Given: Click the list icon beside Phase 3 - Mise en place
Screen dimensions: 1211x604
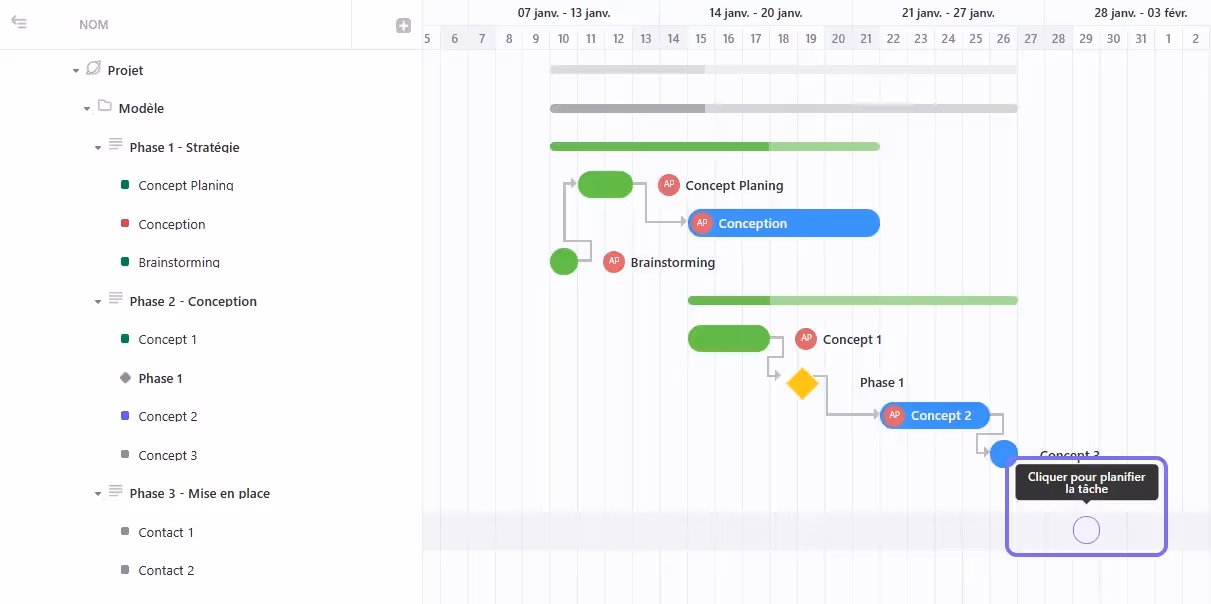Looking at the screenshot, I should pos(116,491).
